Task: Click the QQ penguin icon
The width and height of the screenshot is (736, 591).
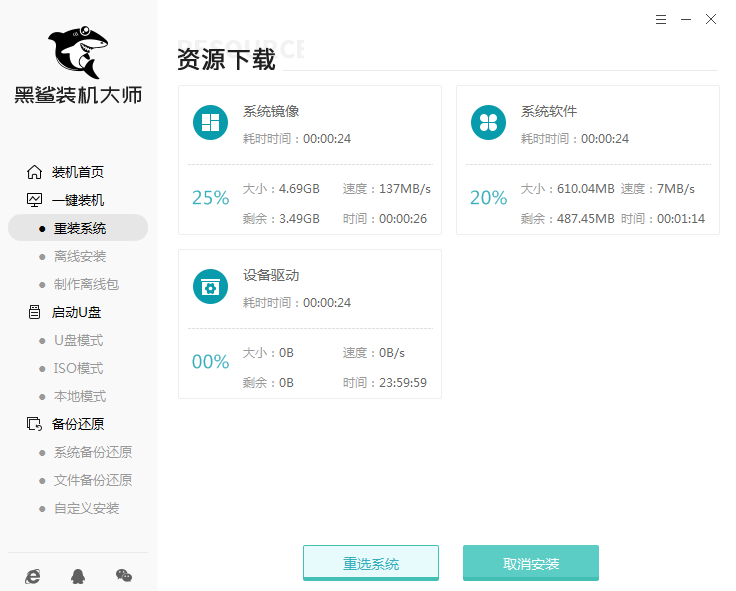Action: [78, 575]
